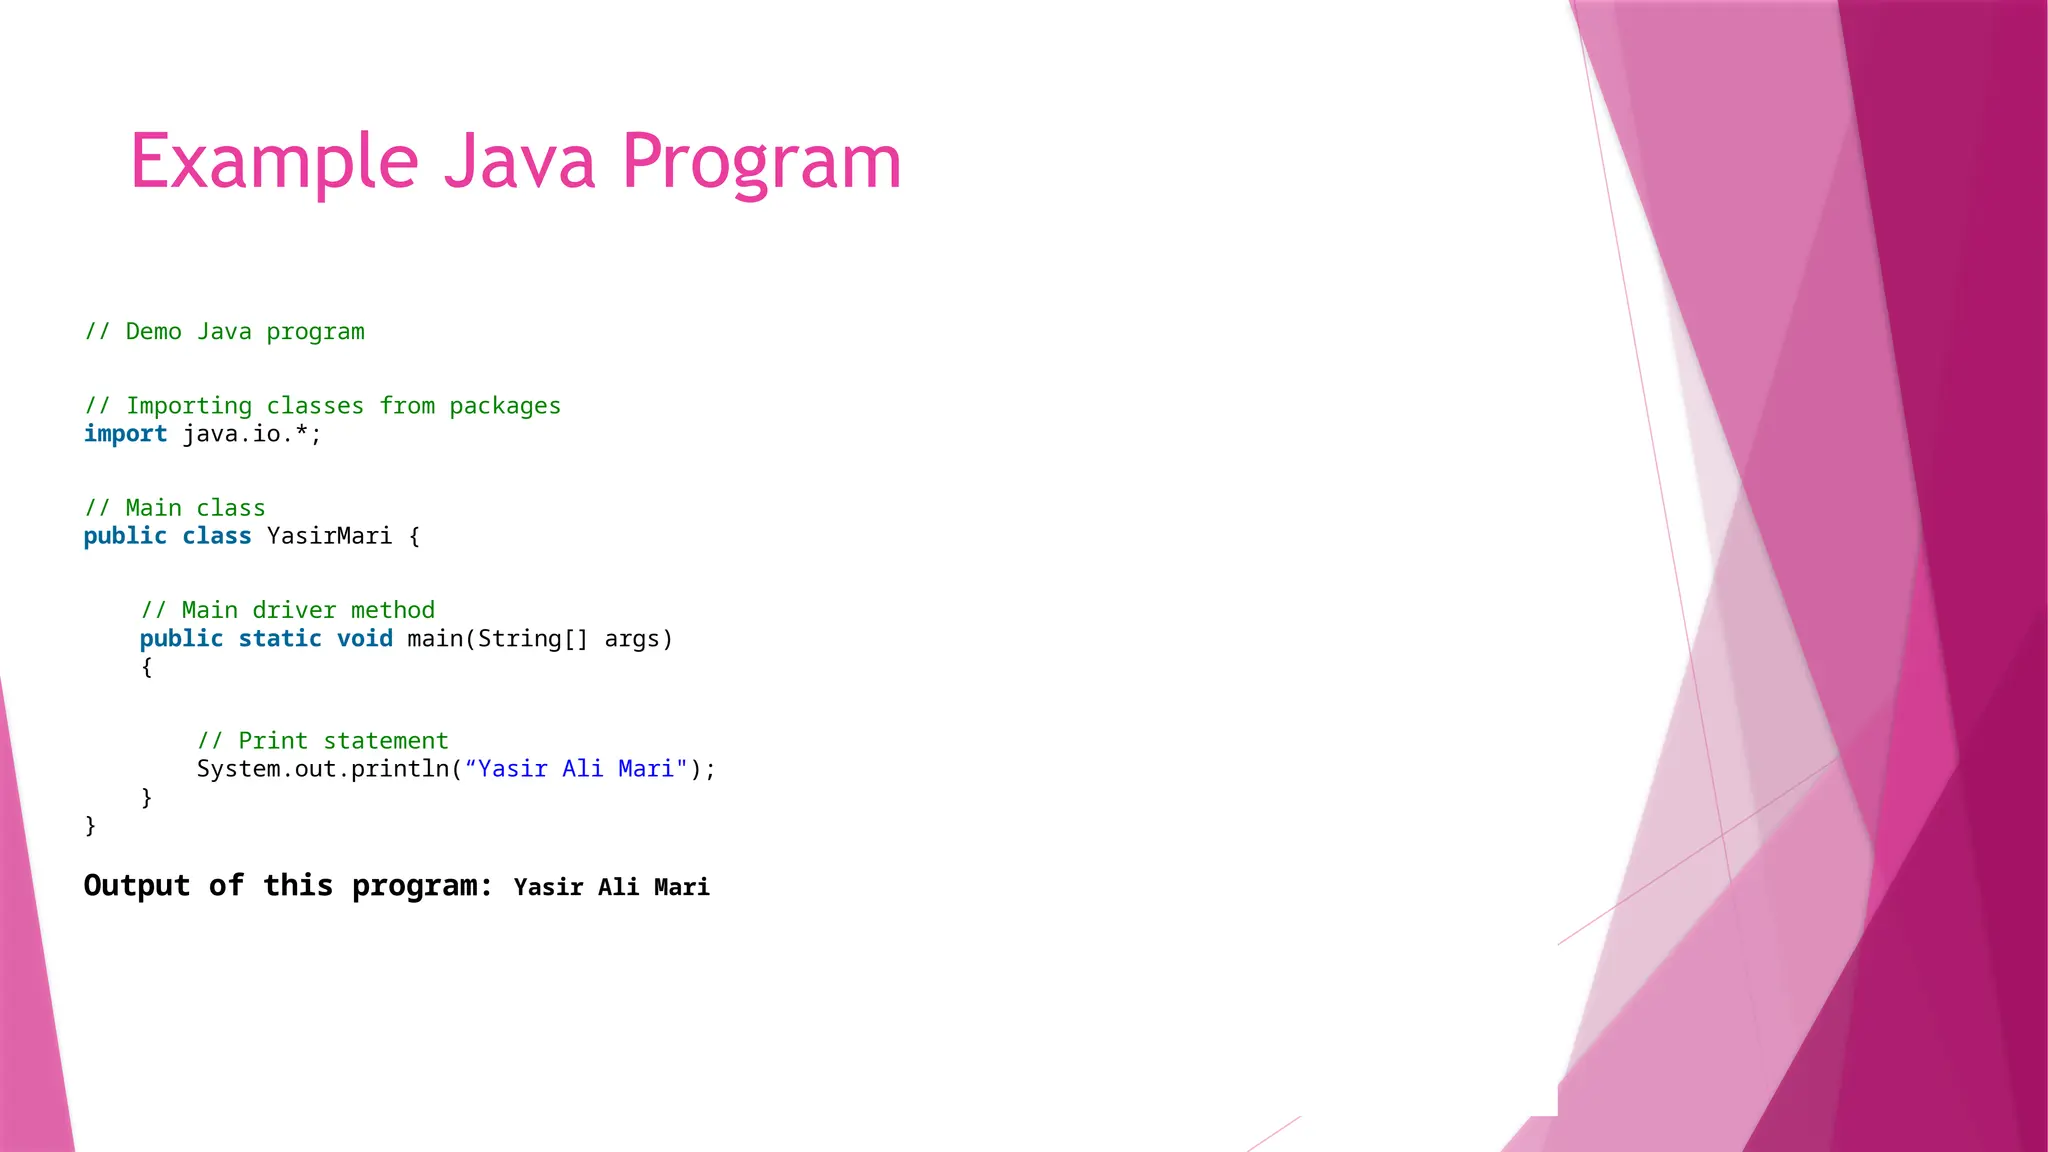
Task: Click the Output of this program label
Action: 287,886
